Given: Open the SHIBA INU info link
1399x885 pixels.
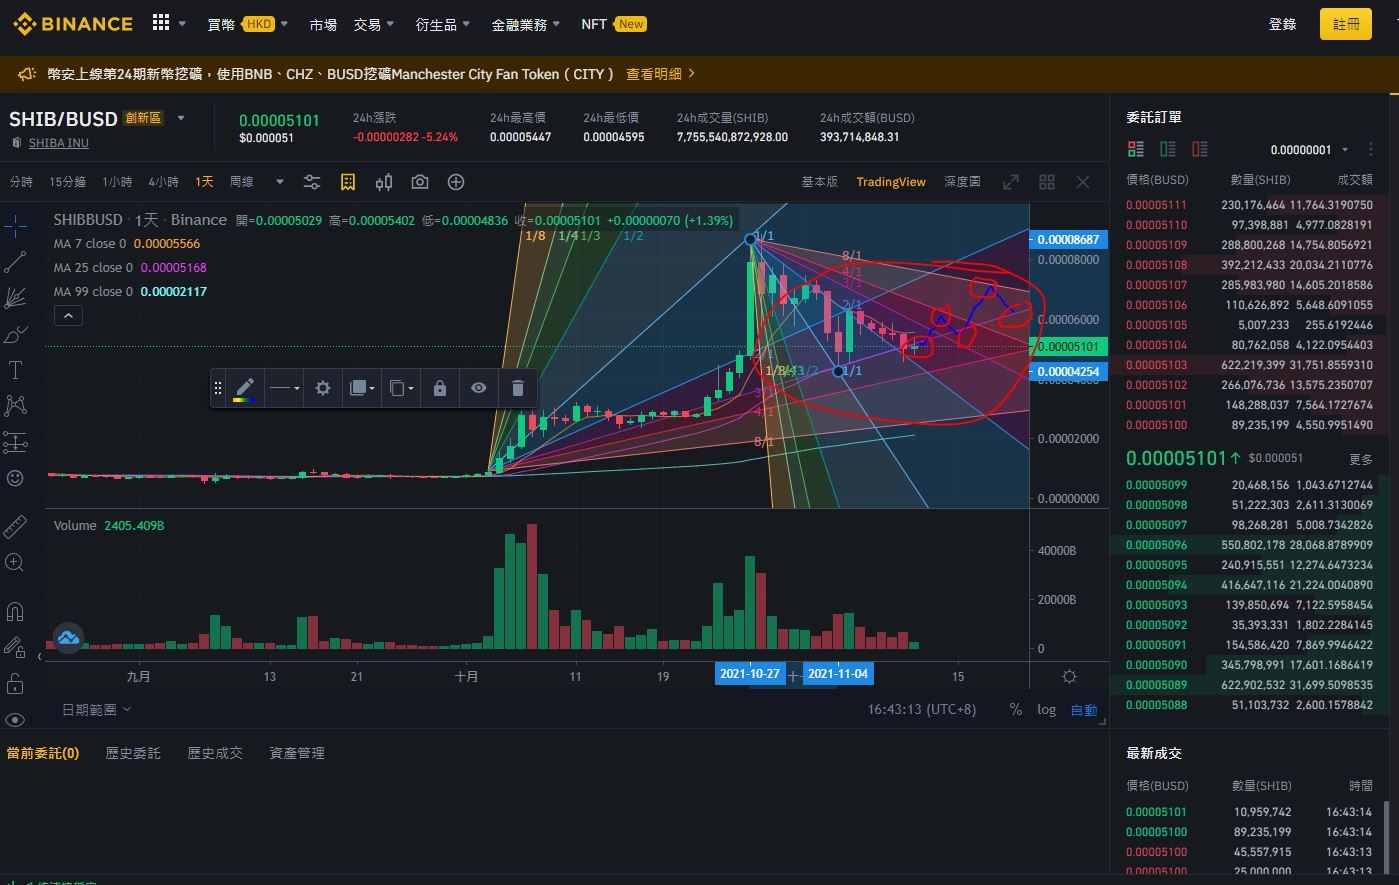Looking at the screenshot, I should [x=59, y=143].
